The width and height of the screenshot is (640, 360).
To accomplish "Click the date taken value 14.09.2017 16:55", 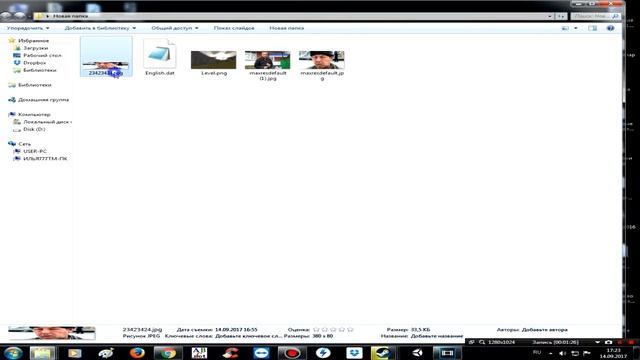I will click(x=236, y=329).
